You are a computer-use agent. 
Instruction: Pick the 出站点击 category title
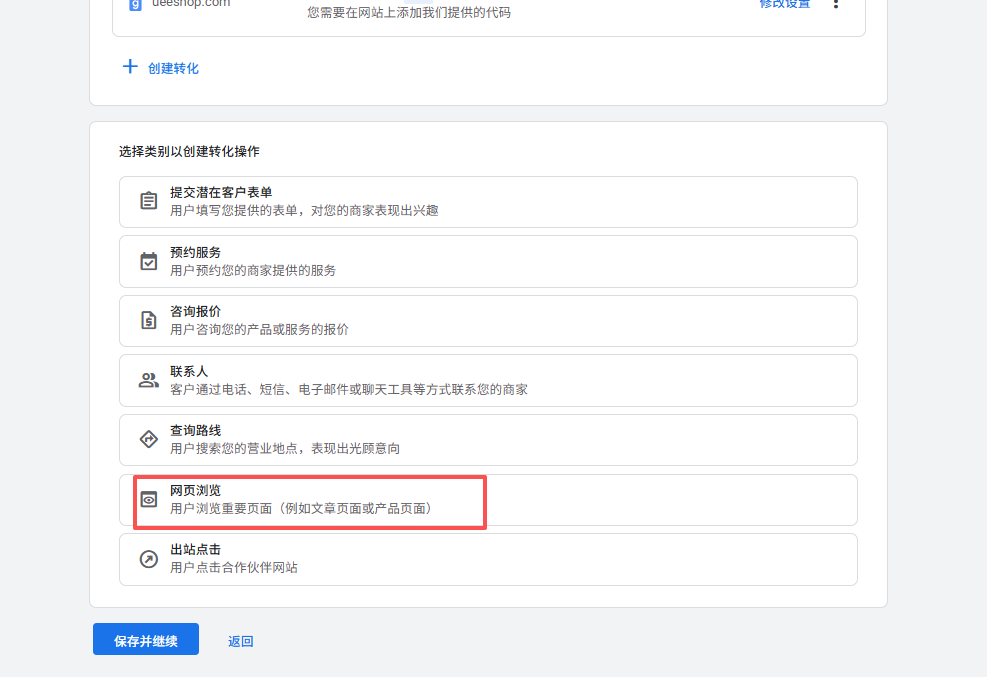point(196,549)
